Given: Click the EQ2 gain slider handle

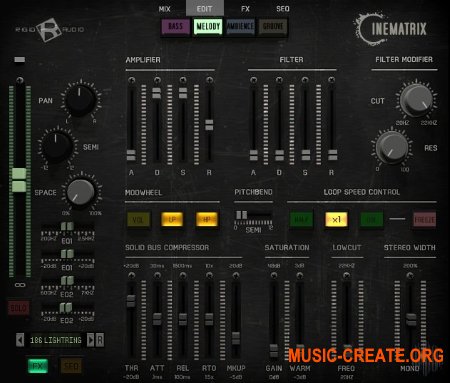Looking at the screenshot, I should click(65, 307).
